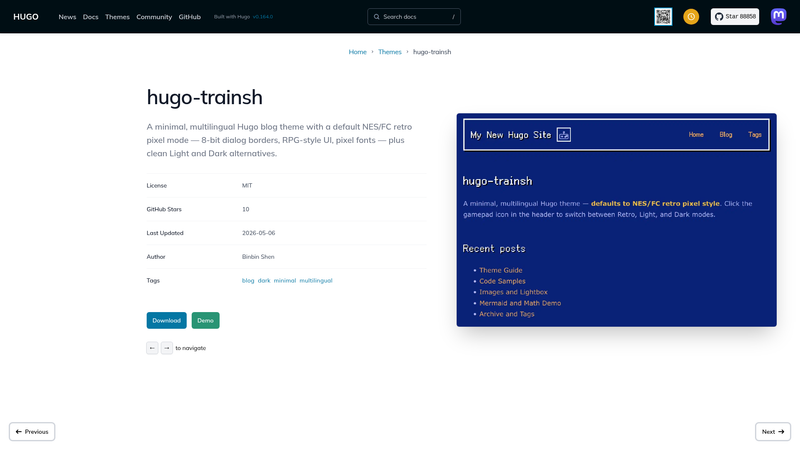Viewport: 800px width, 450px height.
Task: Click 'to navigate' hint text
Action: click(191, 348)
